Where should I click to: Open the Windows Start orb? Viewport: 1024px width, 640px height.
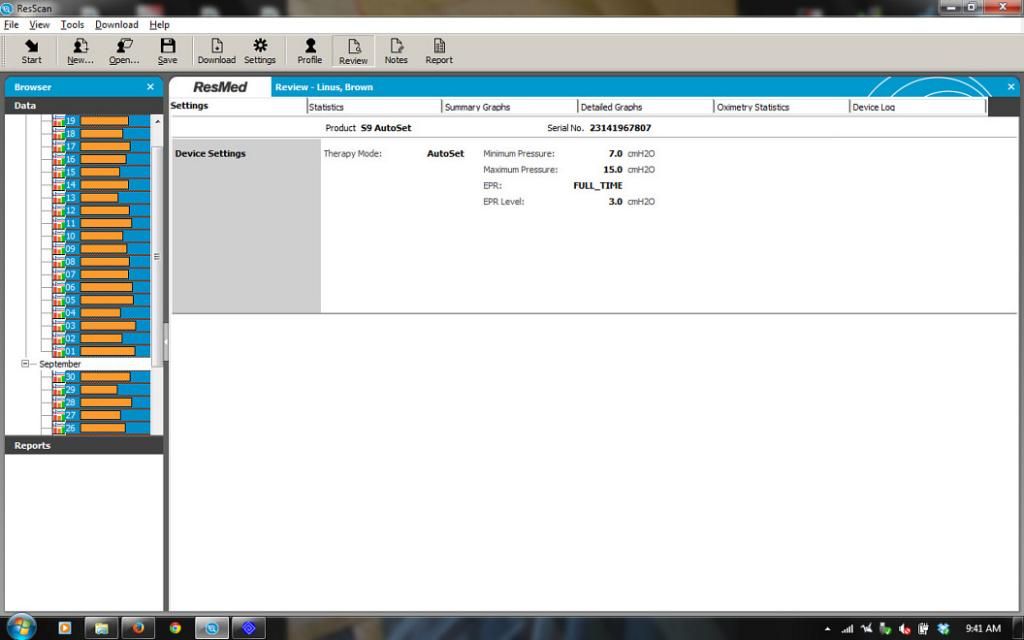(22, 626)
